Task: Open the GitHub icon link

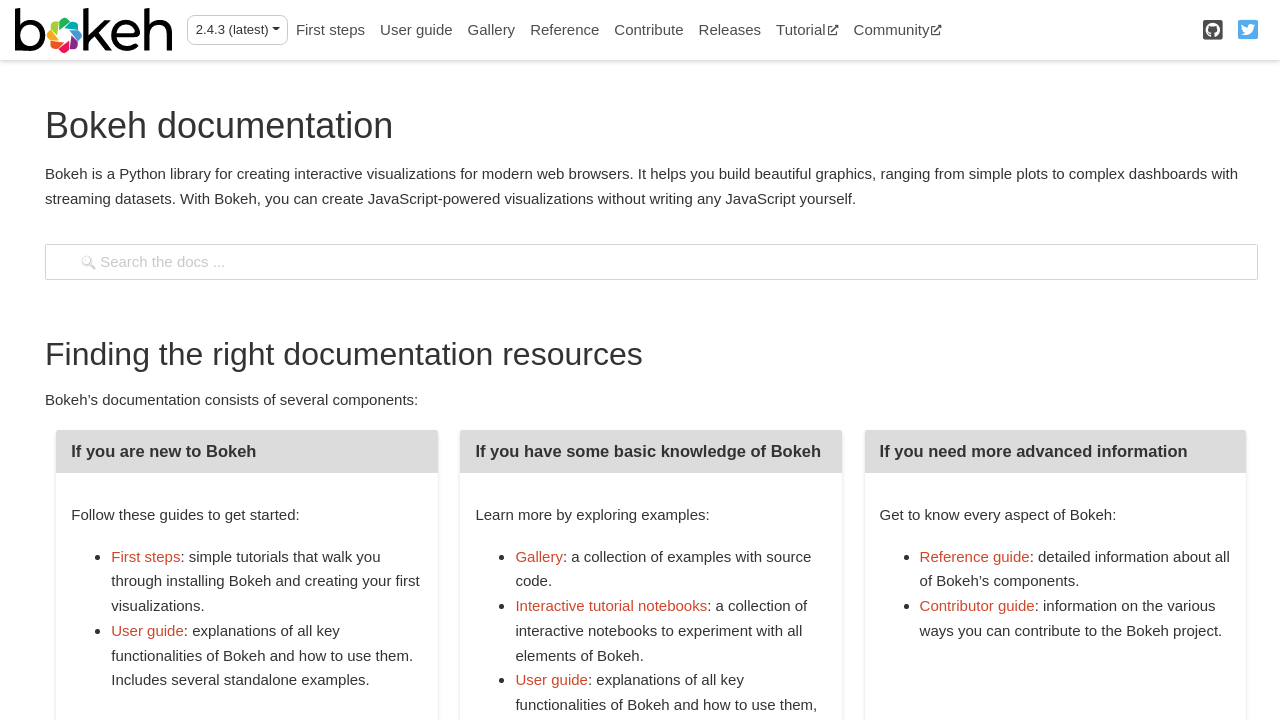Action: pyautogui.click(x=1213, y=30)
